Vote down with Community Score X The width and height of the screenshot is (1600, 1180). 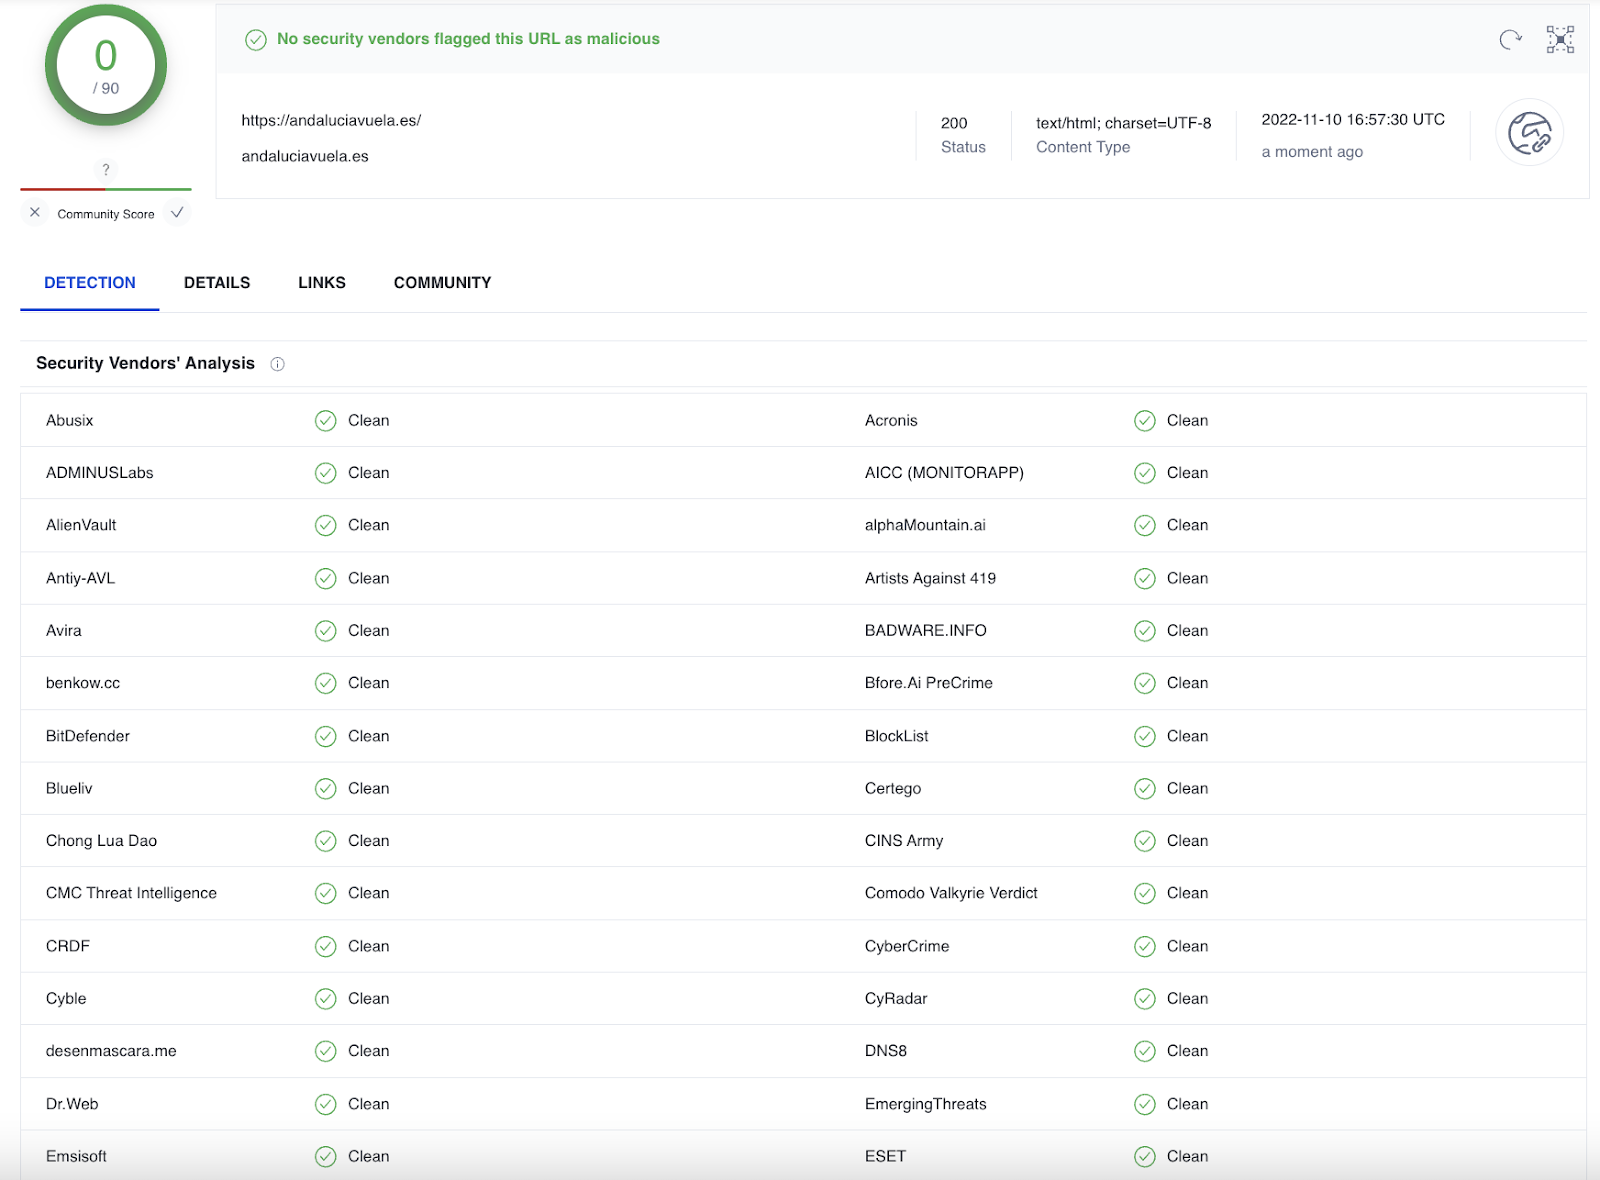click(35, 213)
